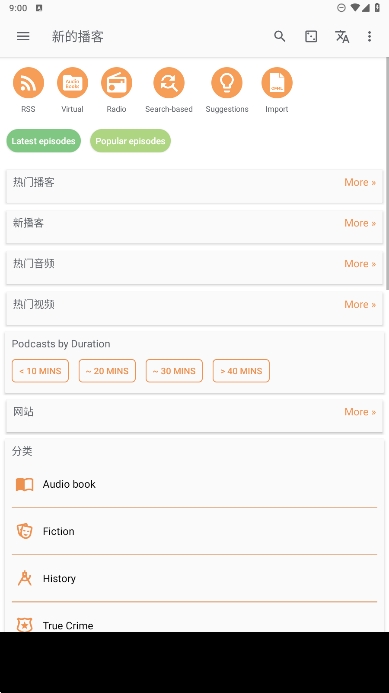
Task: Open the Radio icon
Action: click(116, 83)
